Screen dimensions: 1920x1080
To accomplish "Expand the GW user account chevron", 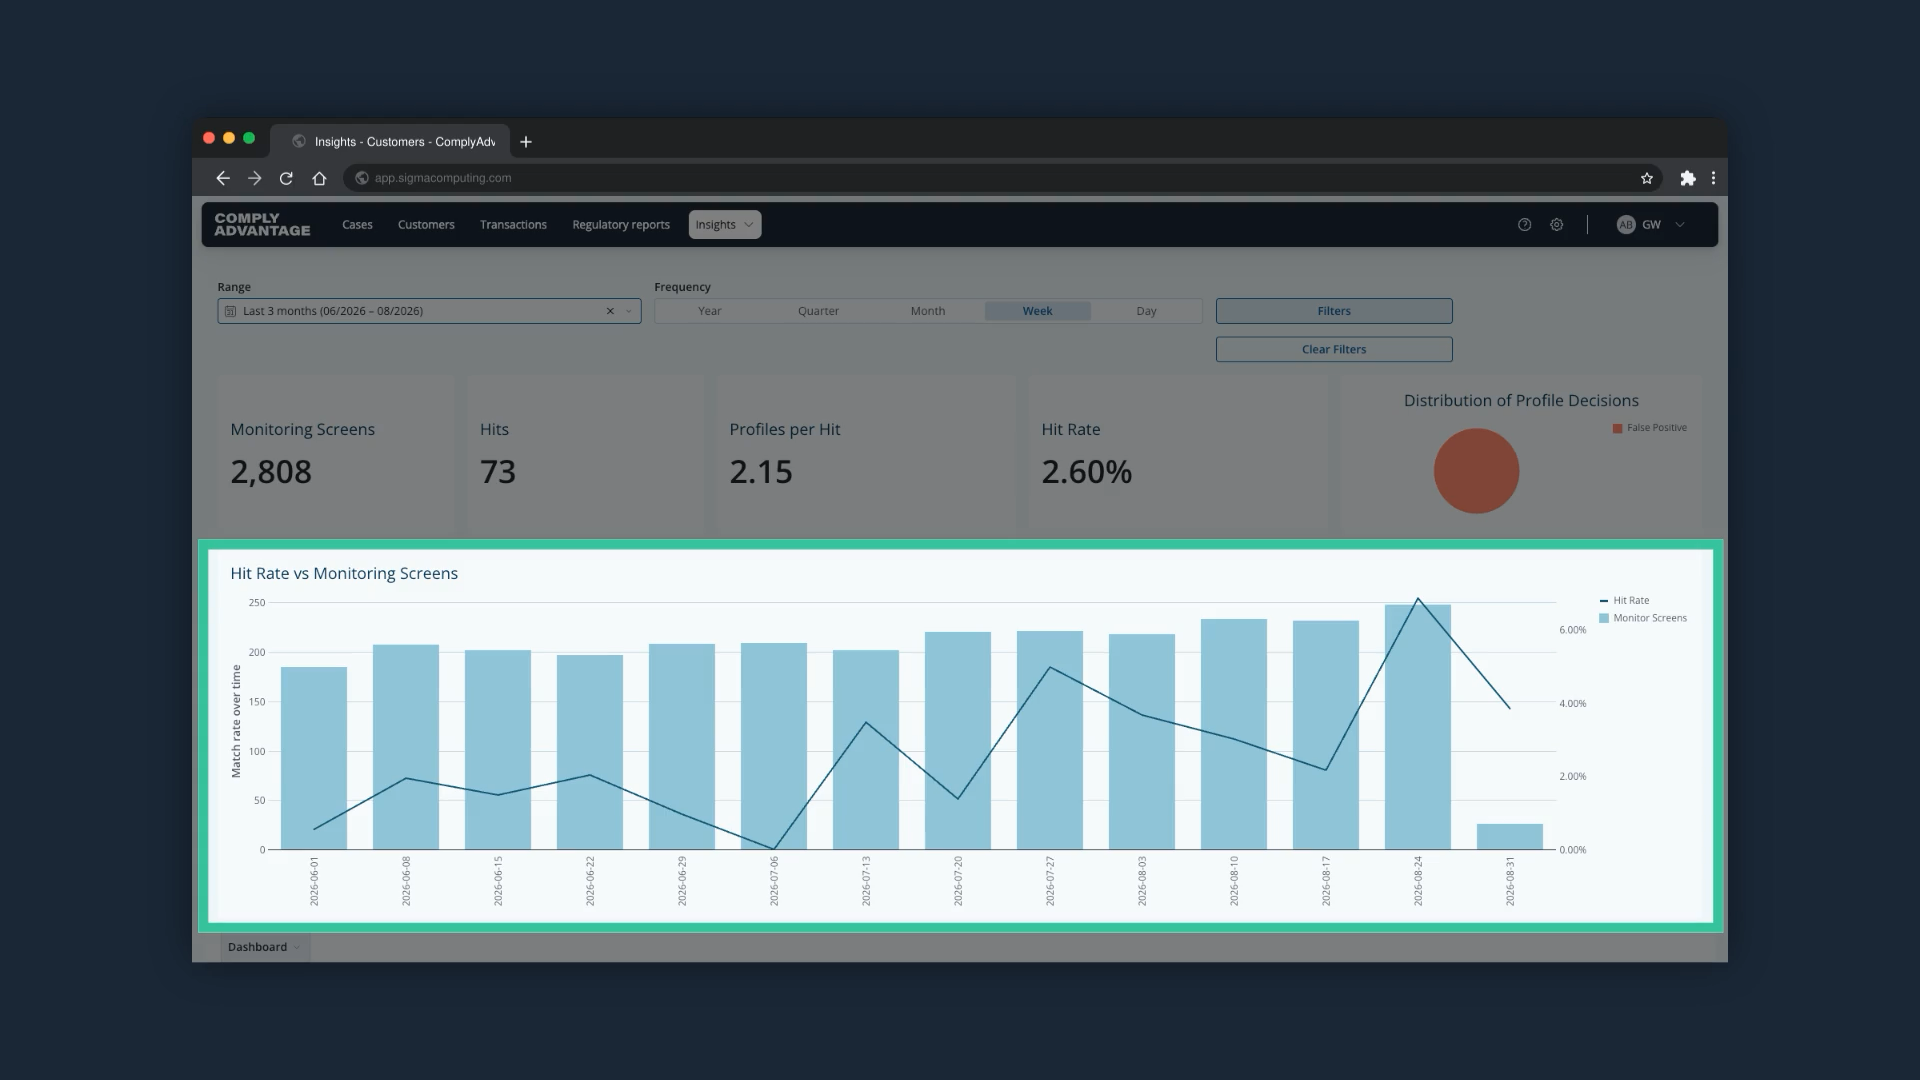I will pyautogui.click(x=1680, y=225).
